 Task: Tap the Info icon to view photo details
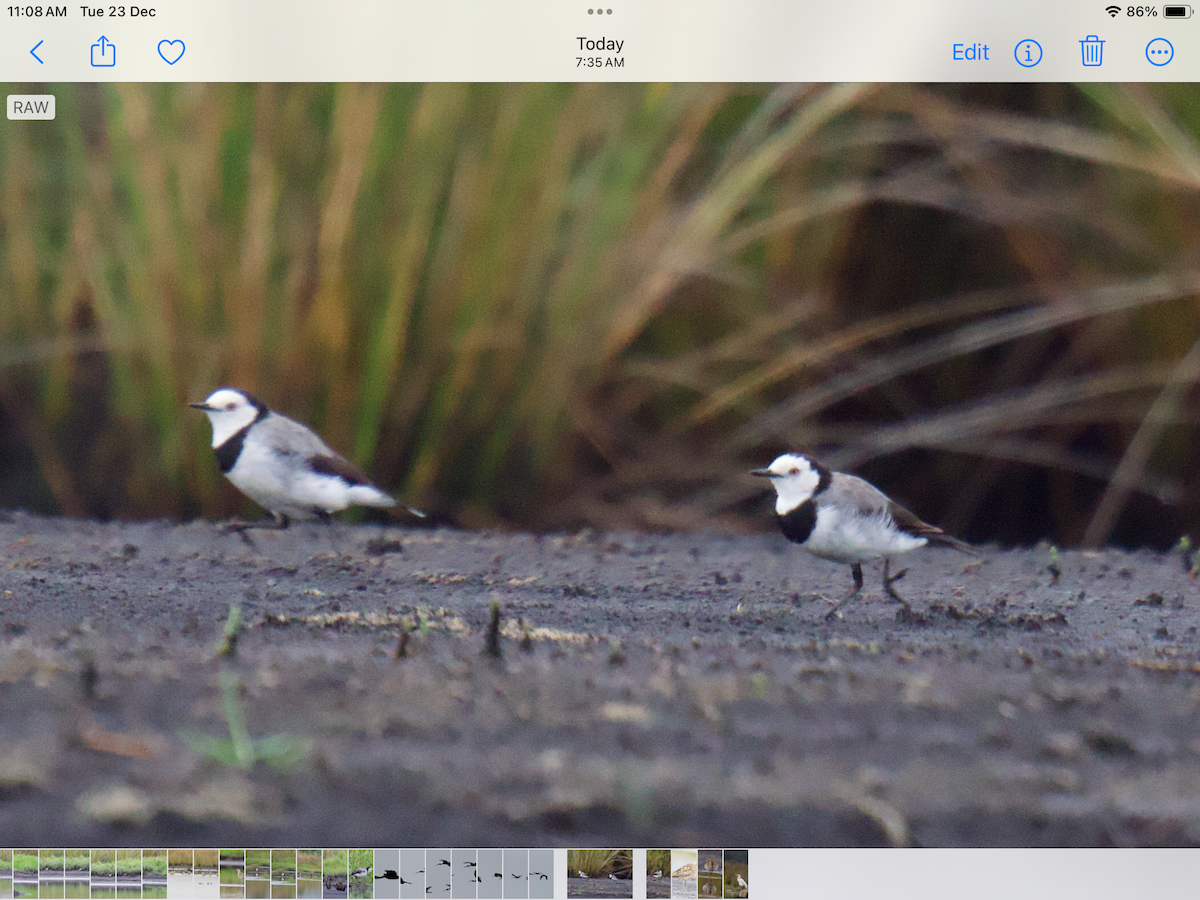click(1028, 52)
